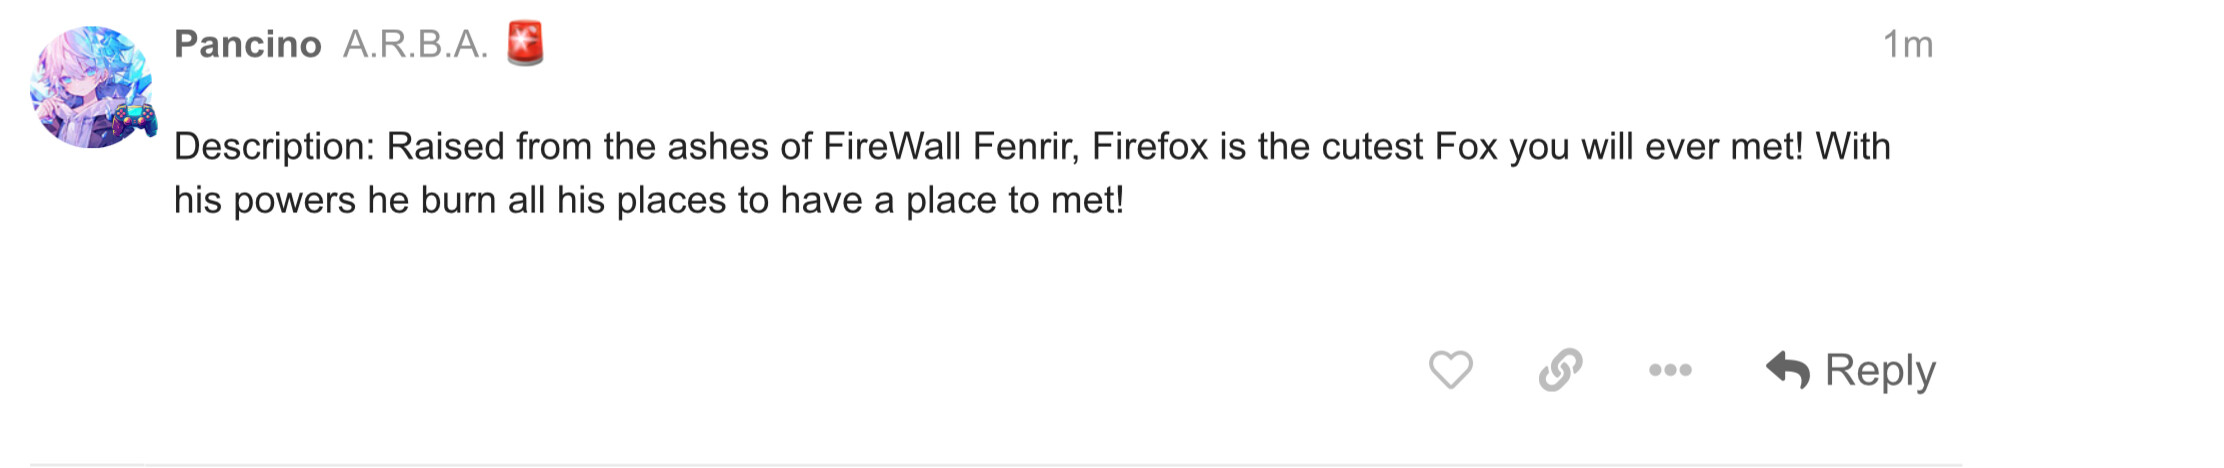Click the phrase 'place to met!' ending

(x=1015, y=201)
